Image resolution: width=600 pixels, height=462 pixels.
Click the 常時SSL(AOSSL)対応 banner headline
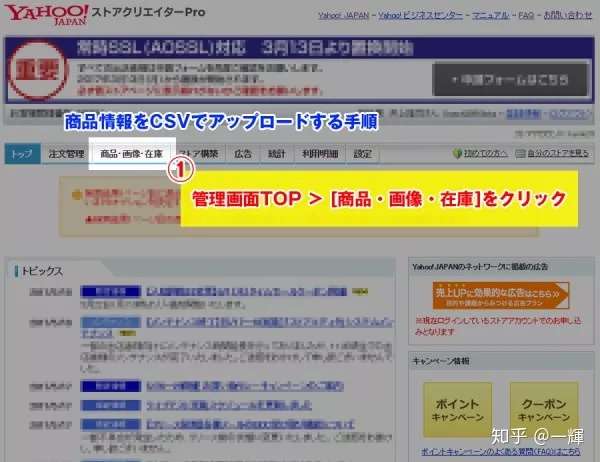pyautogui.click(x=245, y=49)
